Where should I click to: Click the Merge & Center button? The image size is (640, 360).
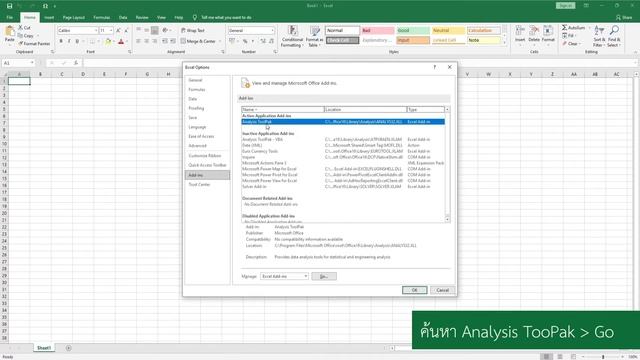point(198,41)
